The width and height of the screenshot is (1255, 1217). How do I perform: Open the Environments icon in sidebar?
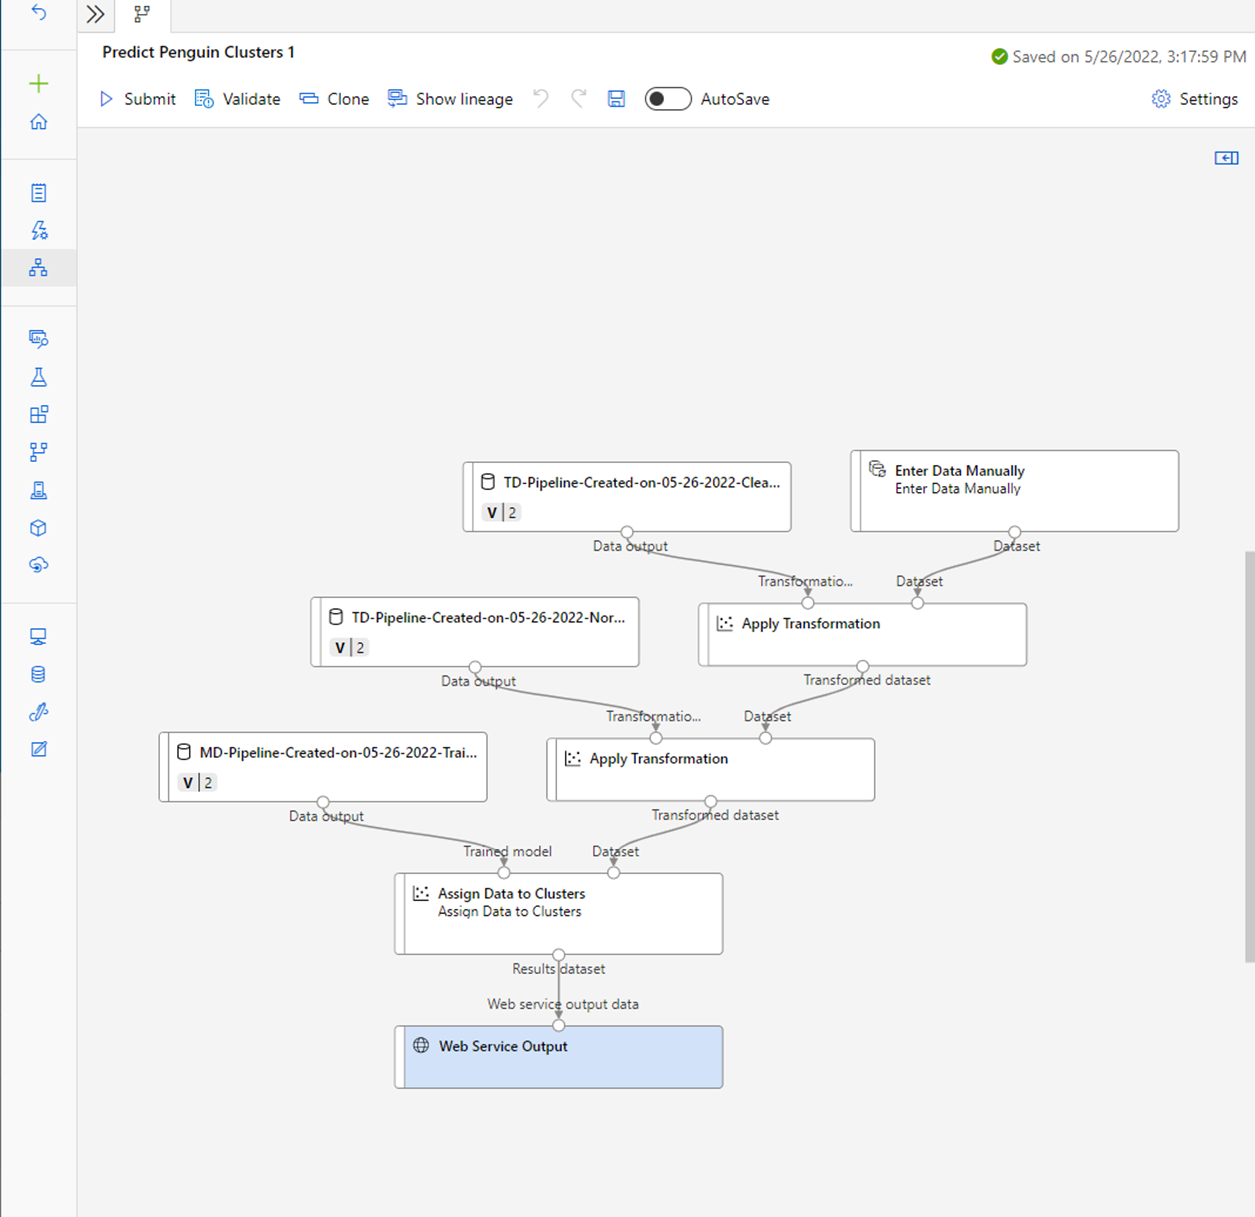(x=38, y=490)
